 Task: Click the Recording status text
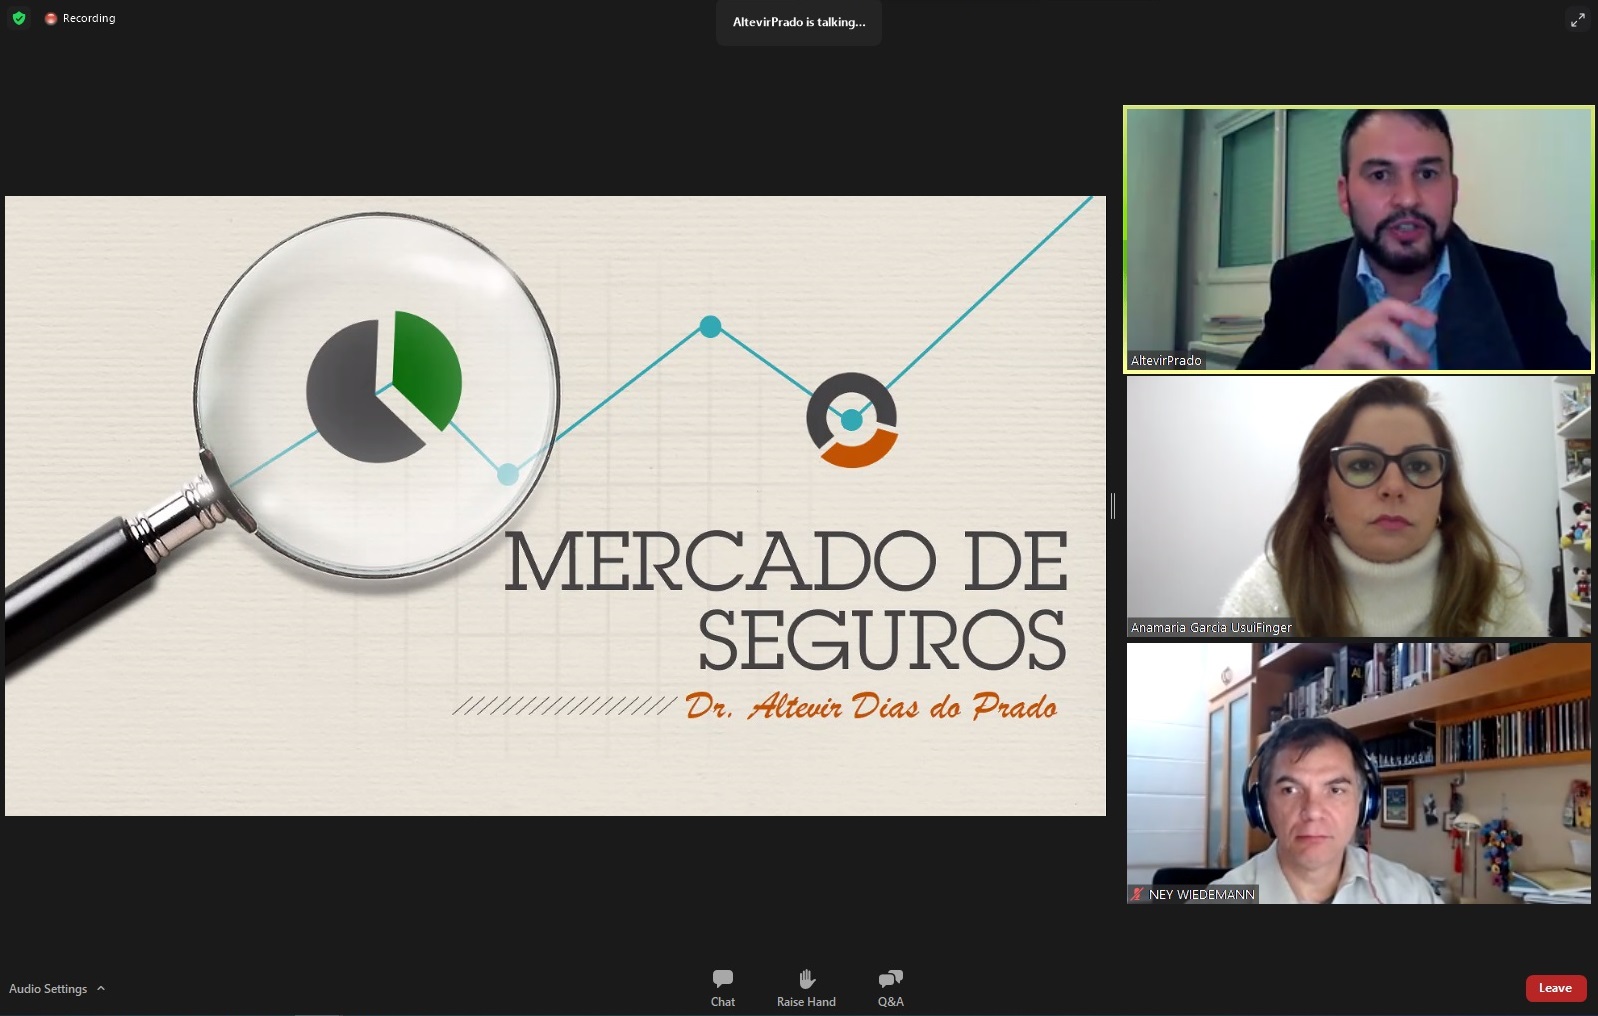pyautogui.click(x=89, y=19)
